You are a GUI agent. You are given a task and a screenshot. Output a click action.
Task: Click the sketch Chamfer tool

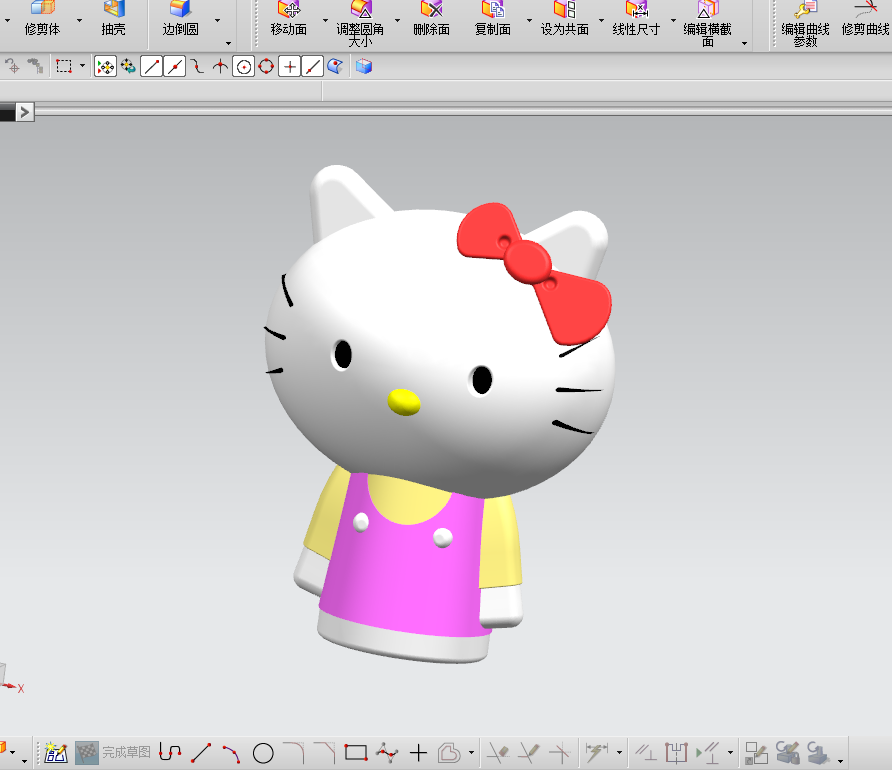pos(324,753)
